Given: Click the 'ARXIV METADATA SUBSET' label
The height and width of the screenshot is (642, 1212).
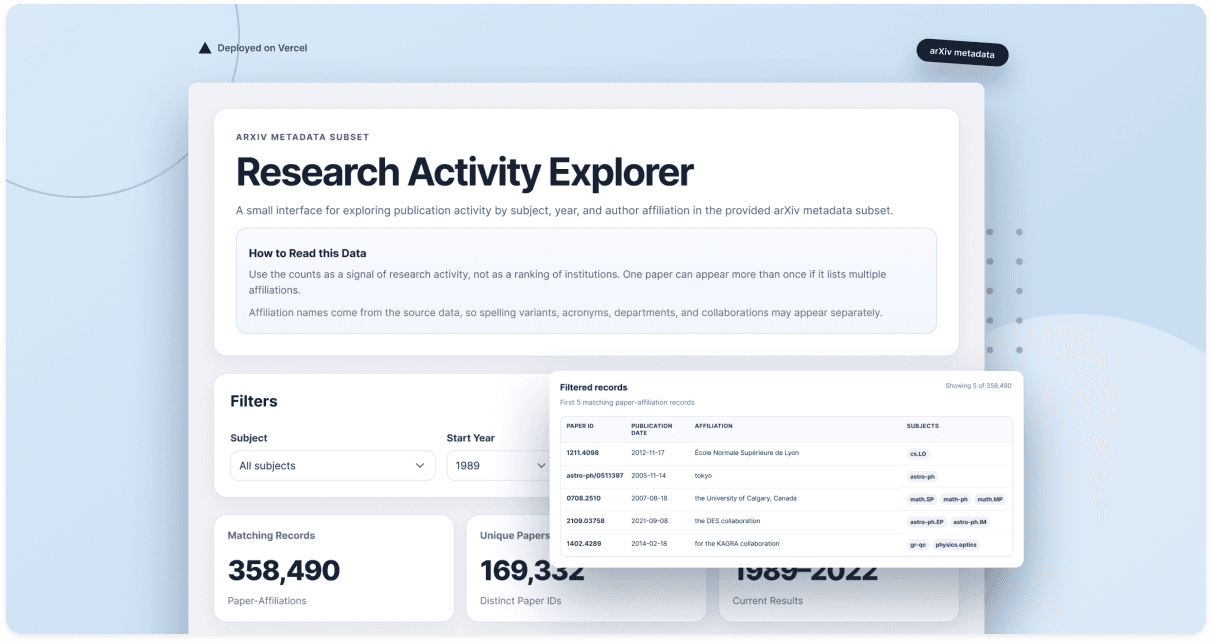Looking at the screenshot, I should pos(302,137).
